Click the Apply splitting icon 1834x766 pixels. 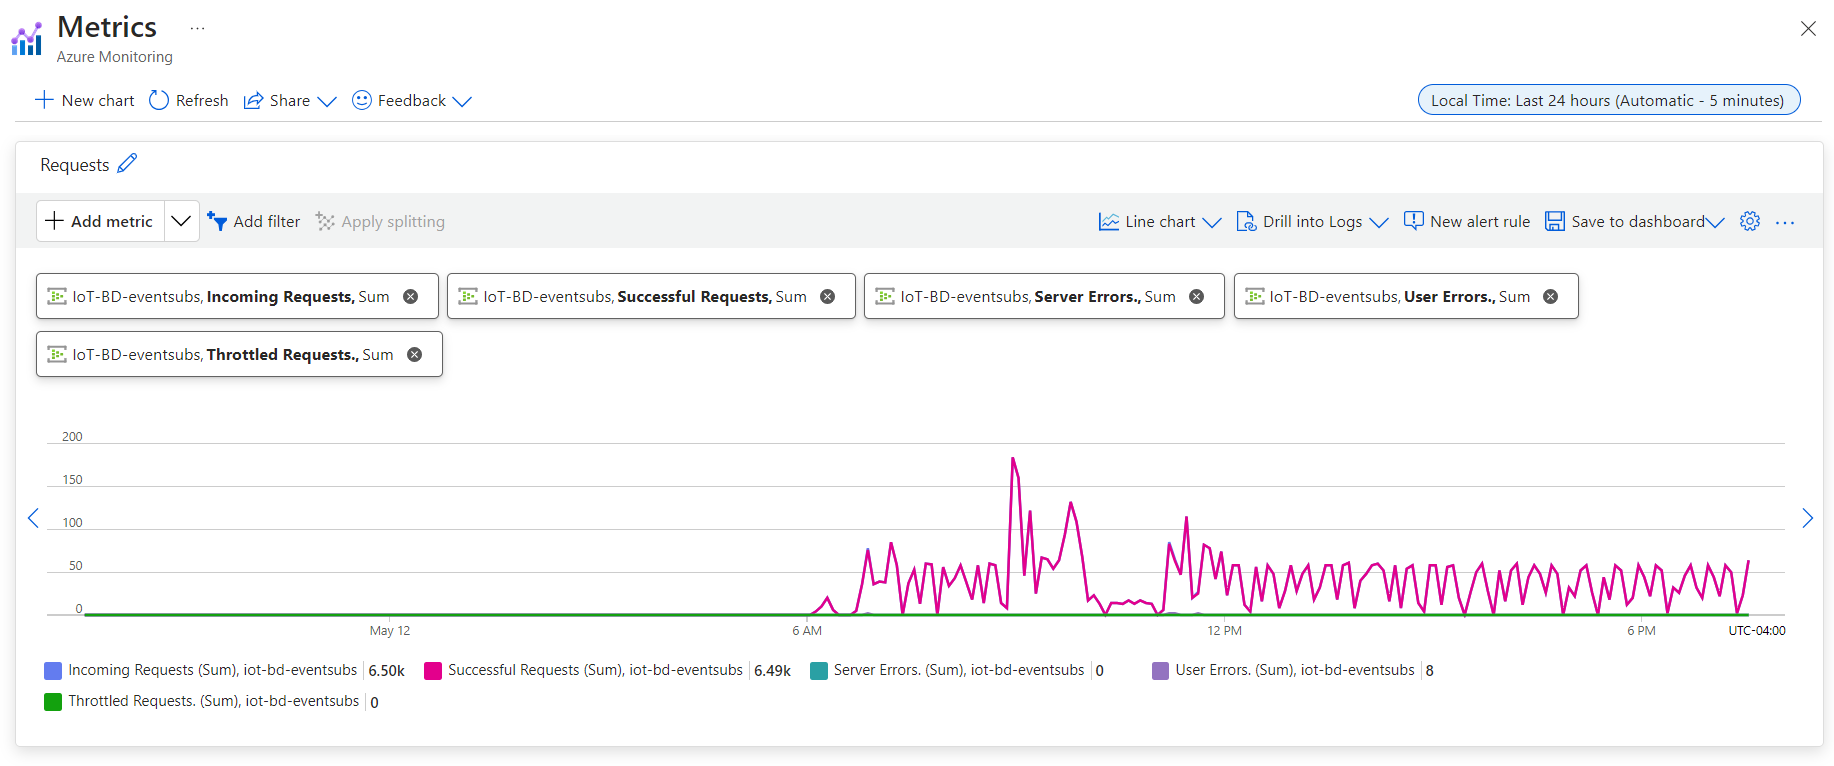click(325, 221)
